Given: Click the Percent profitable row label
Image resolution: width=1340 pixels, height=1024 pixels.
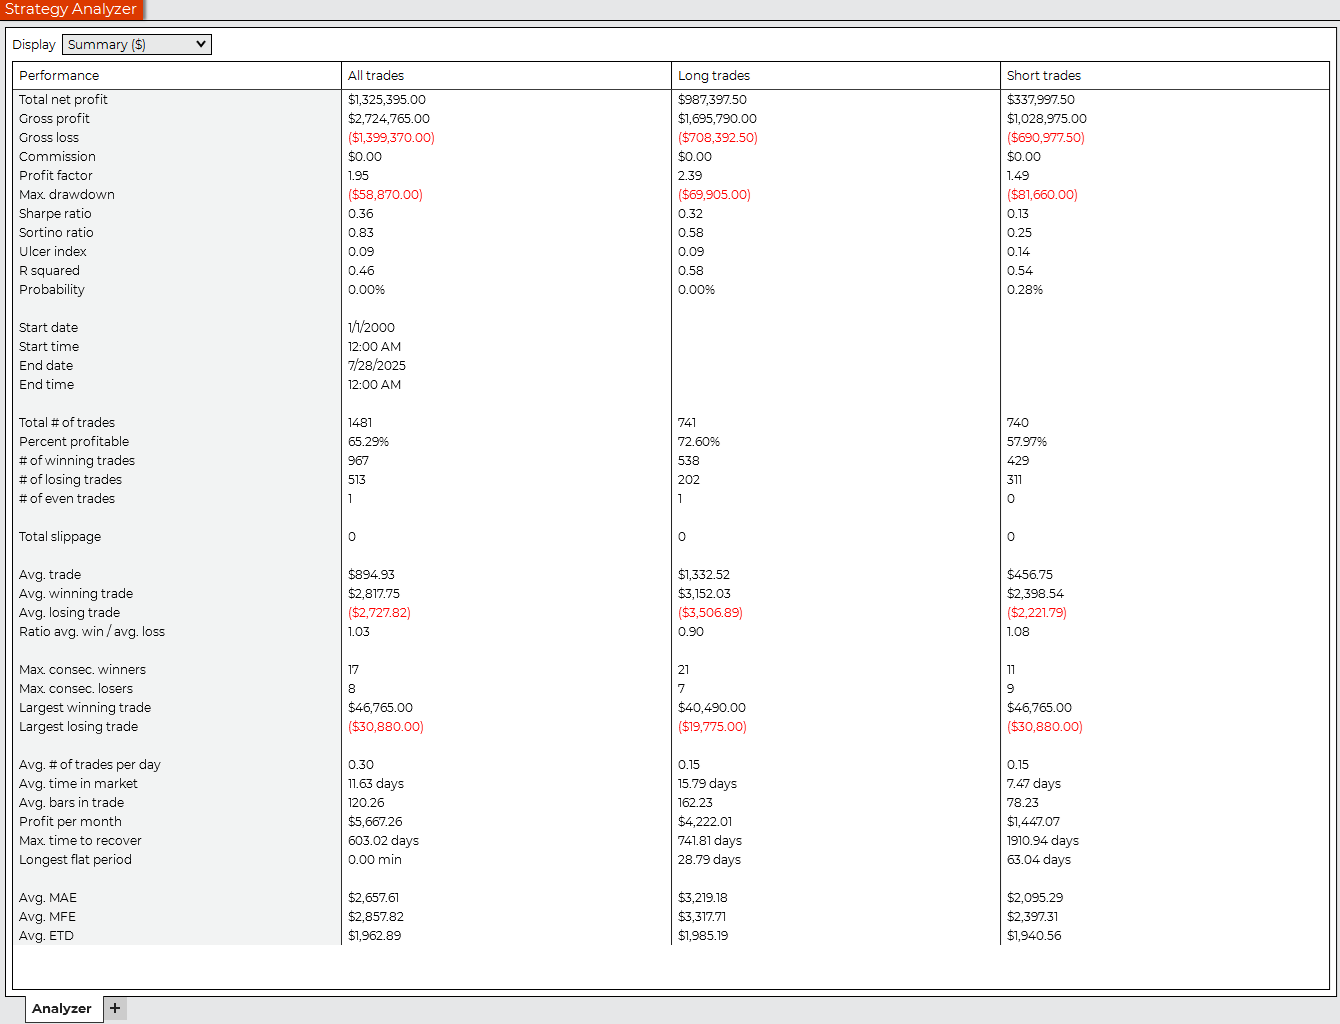Looking at the screenshot, I should coord(74,442).
